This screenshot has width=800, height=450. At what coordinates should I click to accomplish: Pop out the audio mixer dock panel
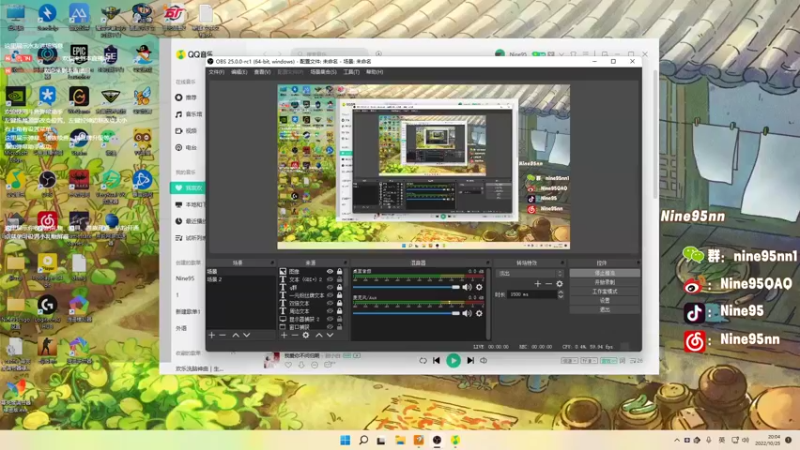pos(487,263)
